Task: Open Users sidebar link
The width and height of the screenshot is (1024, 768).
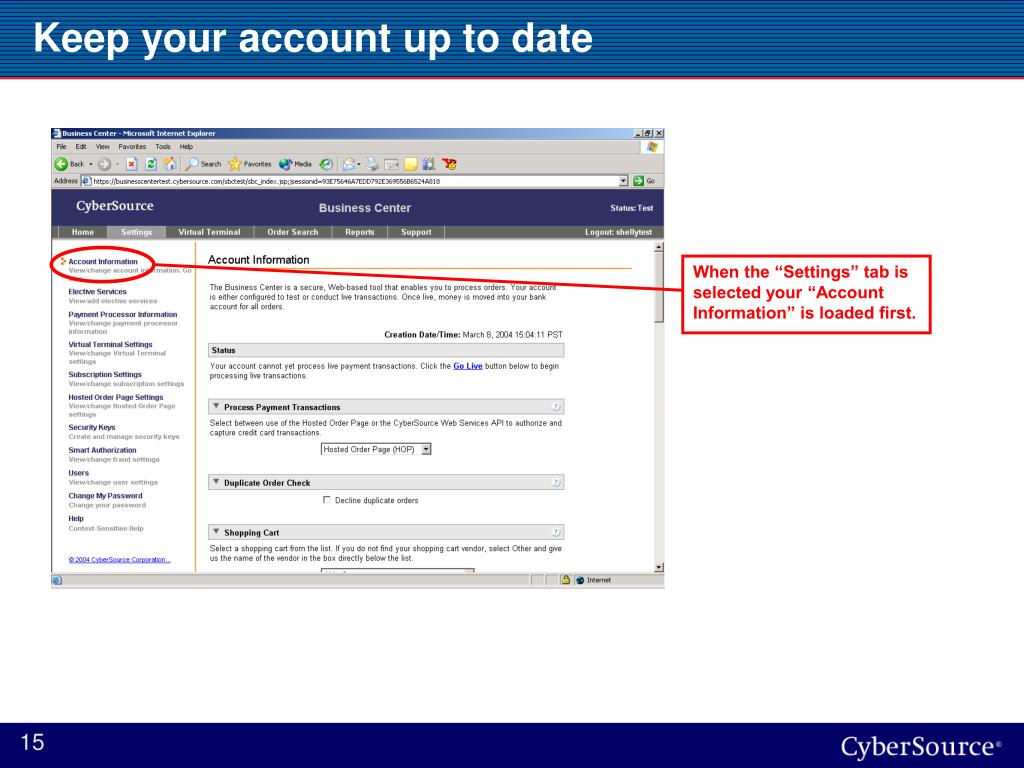Action: pyautogui.click(x=78, y=473)
